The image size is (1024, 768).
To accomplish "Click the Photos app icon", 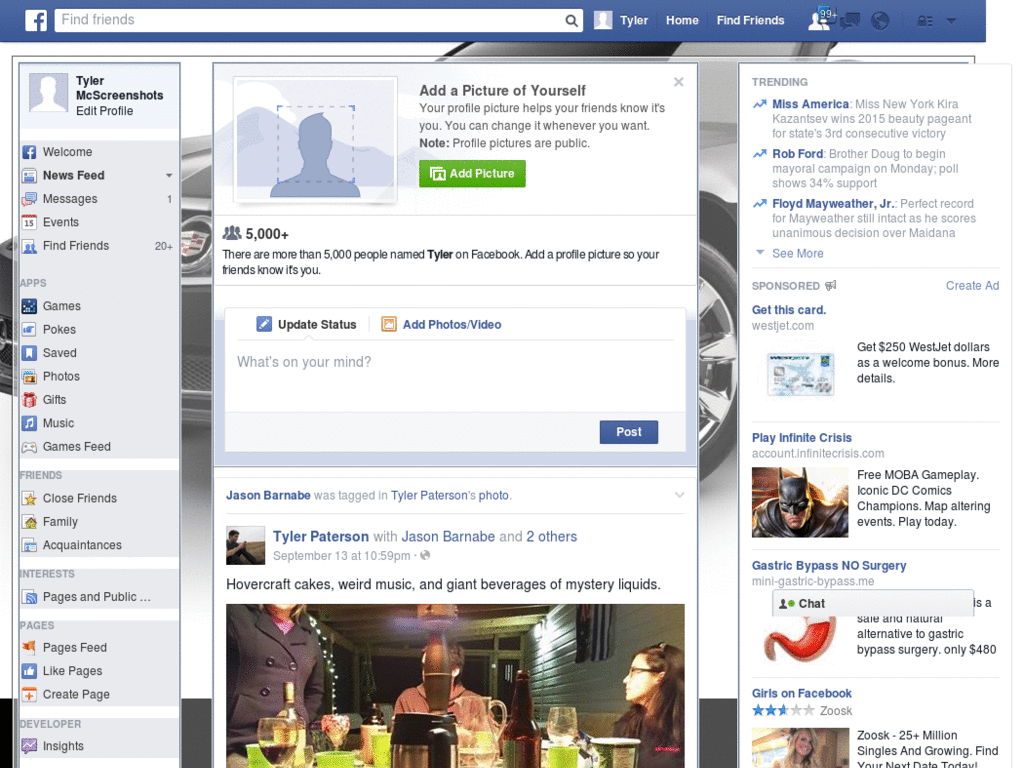I will click(29, 377).
